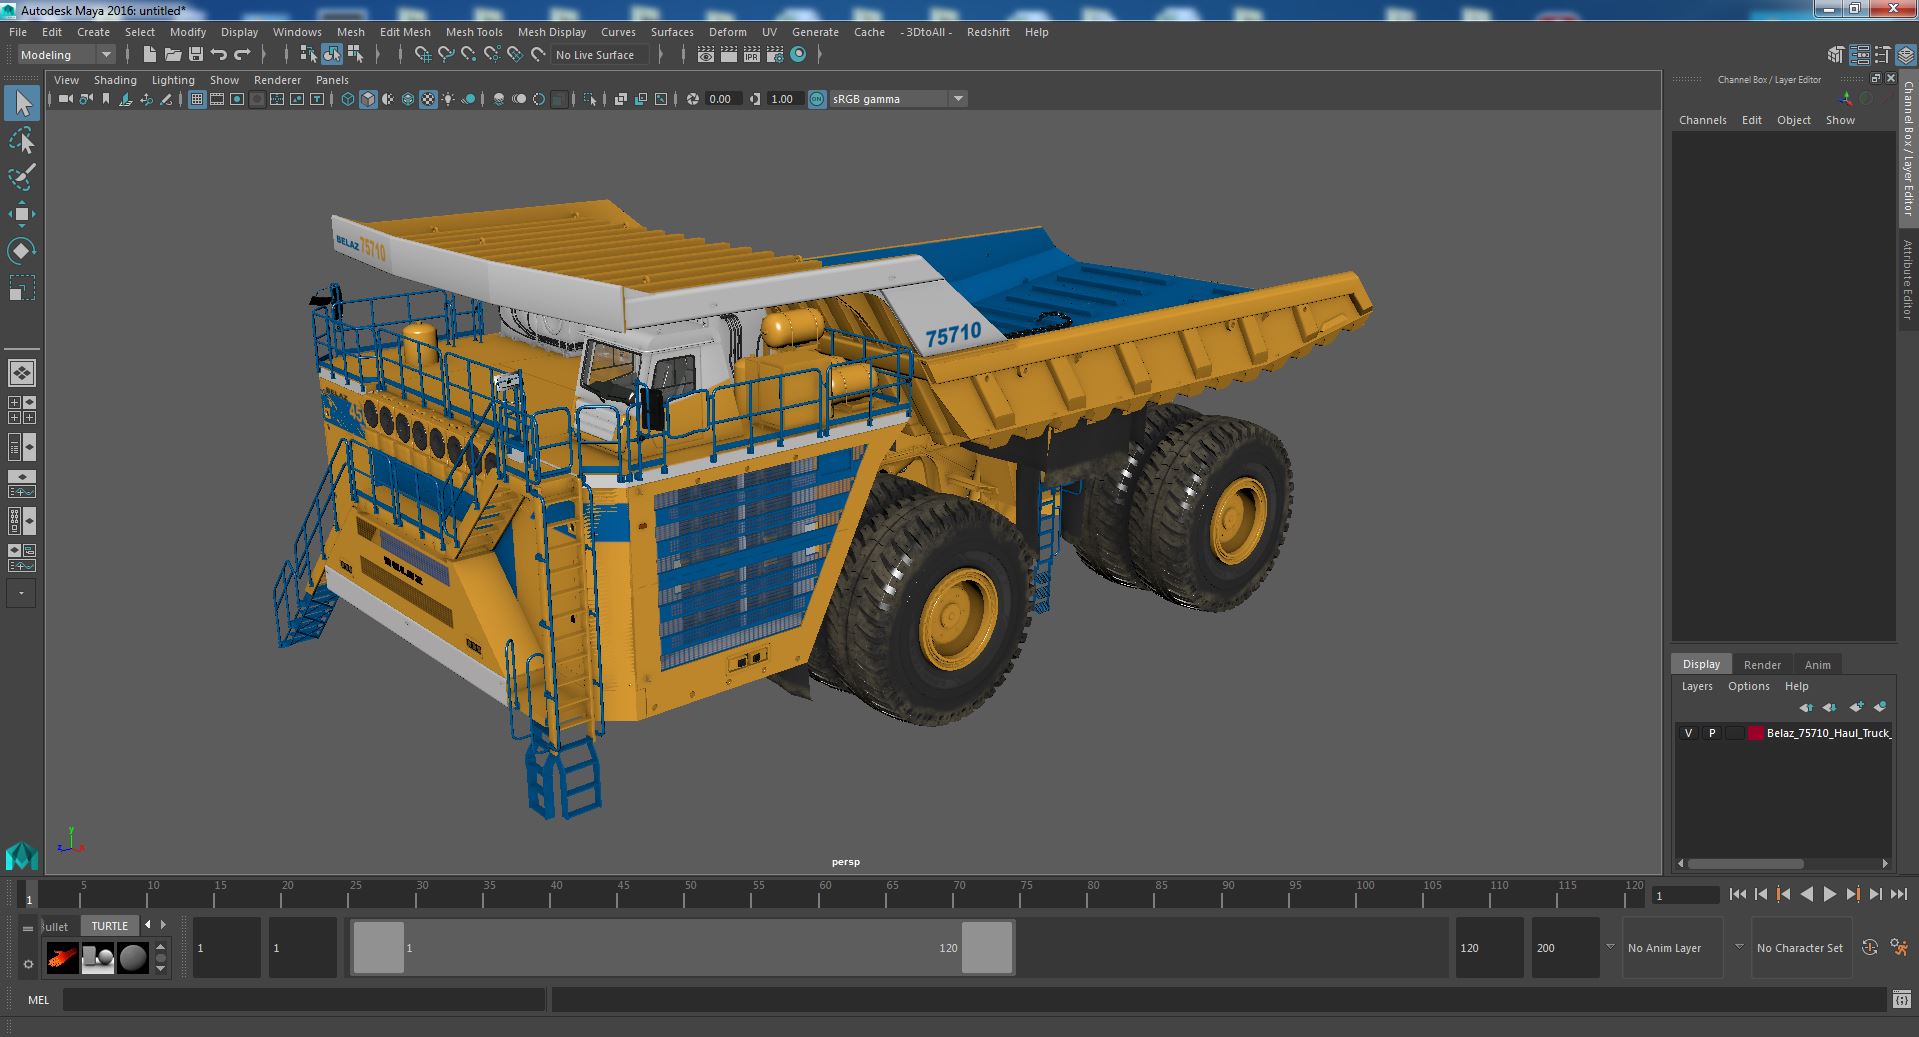Activate the Lasso select tool

22,140
